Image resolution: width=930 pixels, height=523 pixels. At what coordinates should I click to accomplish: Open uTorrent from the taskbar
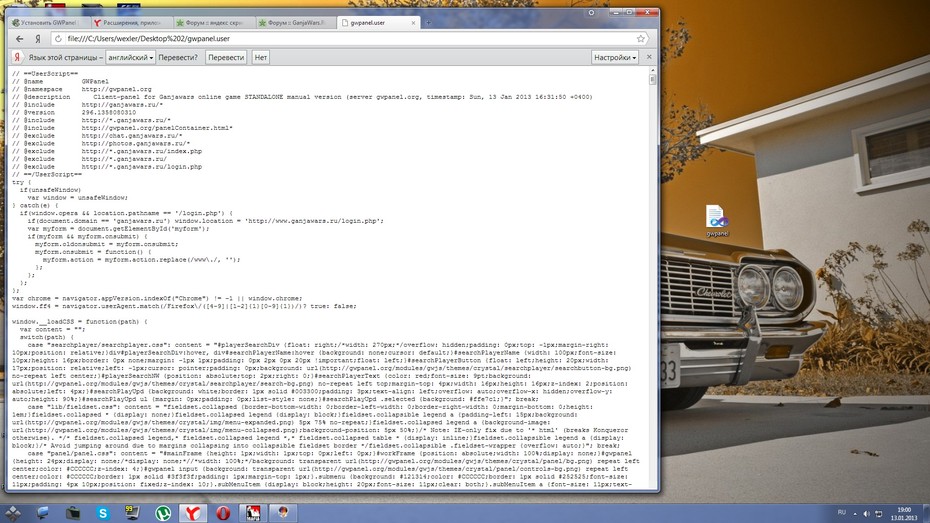point(163,513)
